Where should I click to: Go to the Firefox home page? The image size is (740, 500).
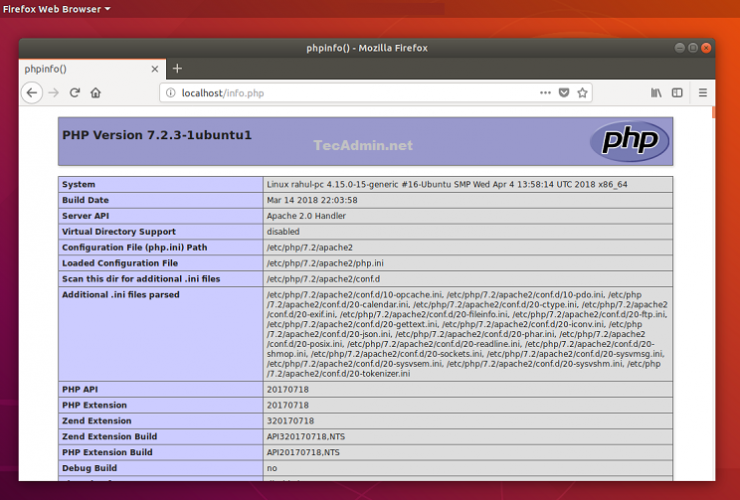coord(96,93)
